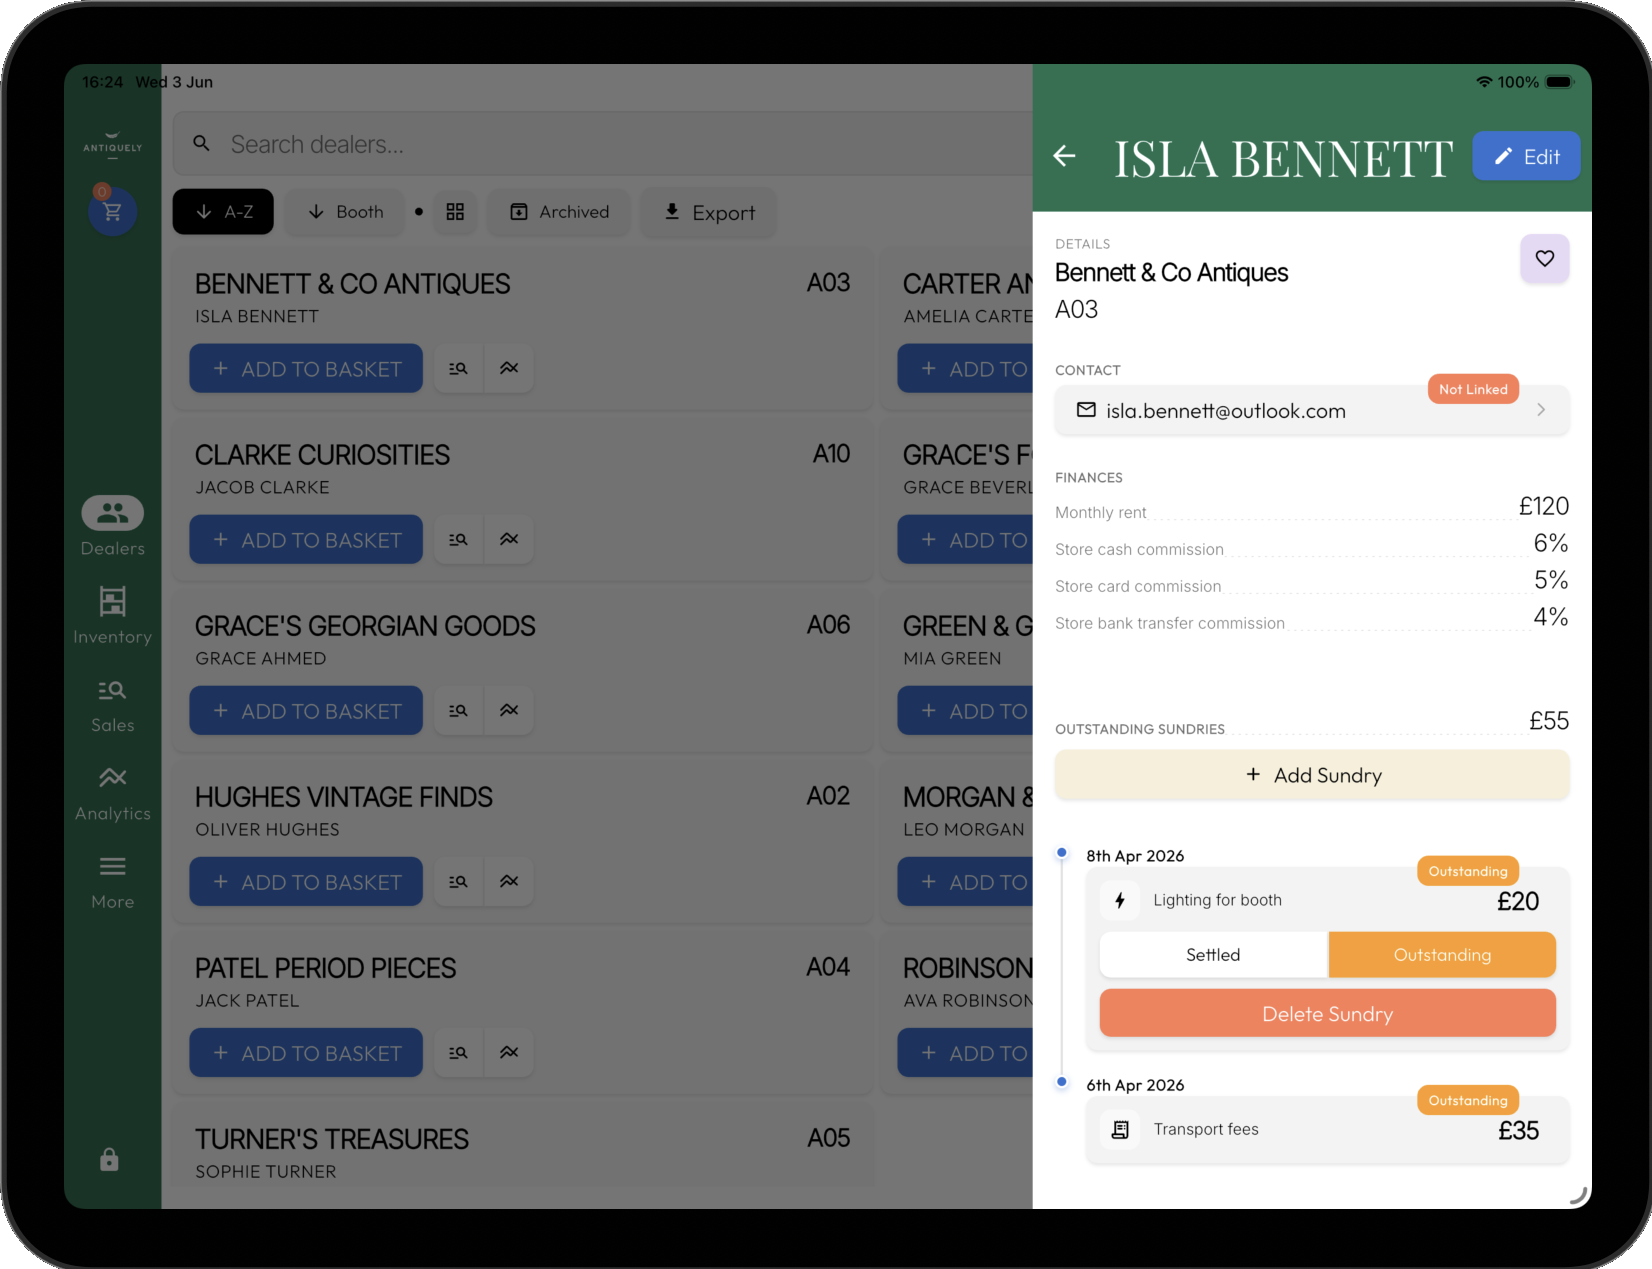Open Inventory section in sidebar
1652x1269 pixels.
(112, 615)
